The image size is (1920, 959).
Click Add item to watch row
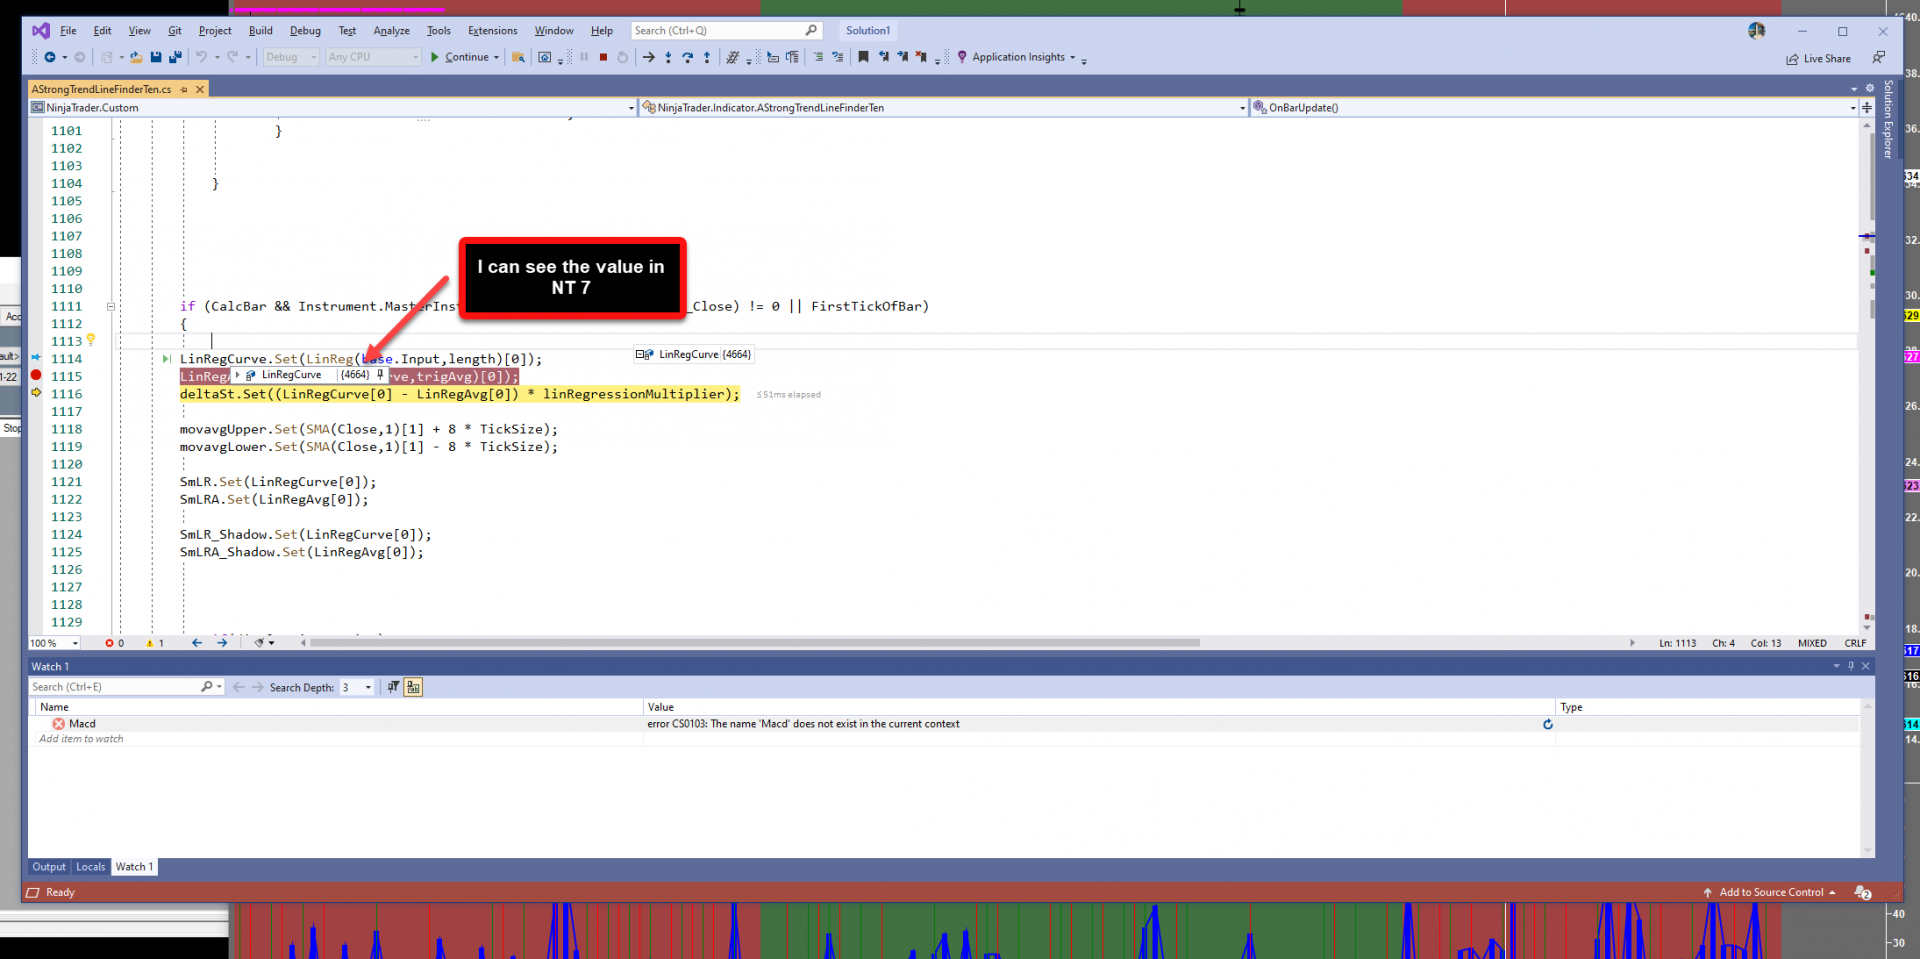coord(81,739)
